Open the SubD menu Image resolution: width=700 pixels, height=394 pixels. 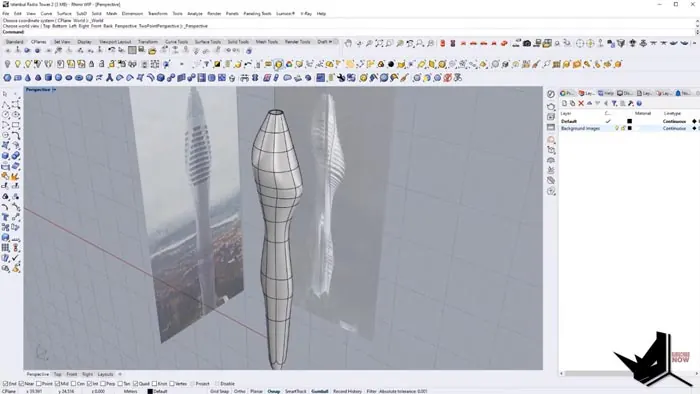pyautogui.click(x=81, y=14)
